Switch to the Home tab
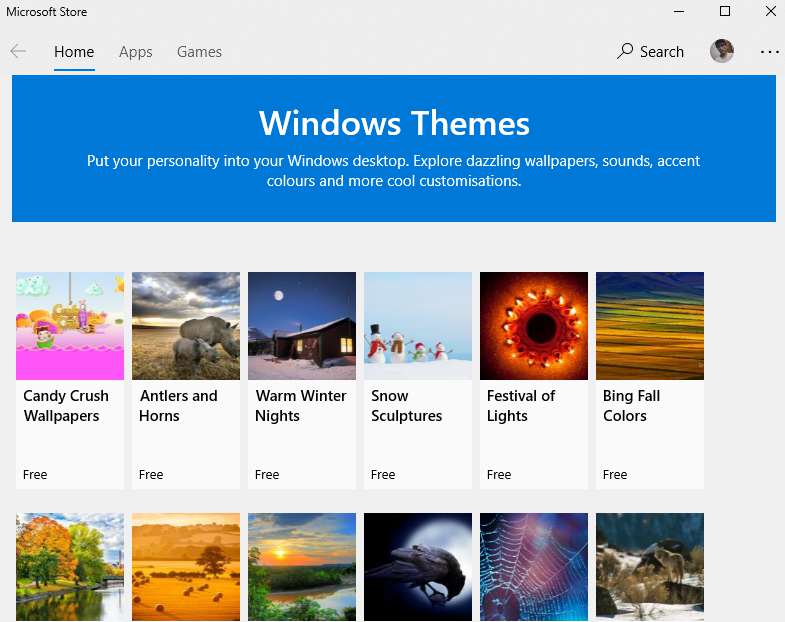Image resolution: width=785 pixels, height=622 pixels. (x=74, y=52)
